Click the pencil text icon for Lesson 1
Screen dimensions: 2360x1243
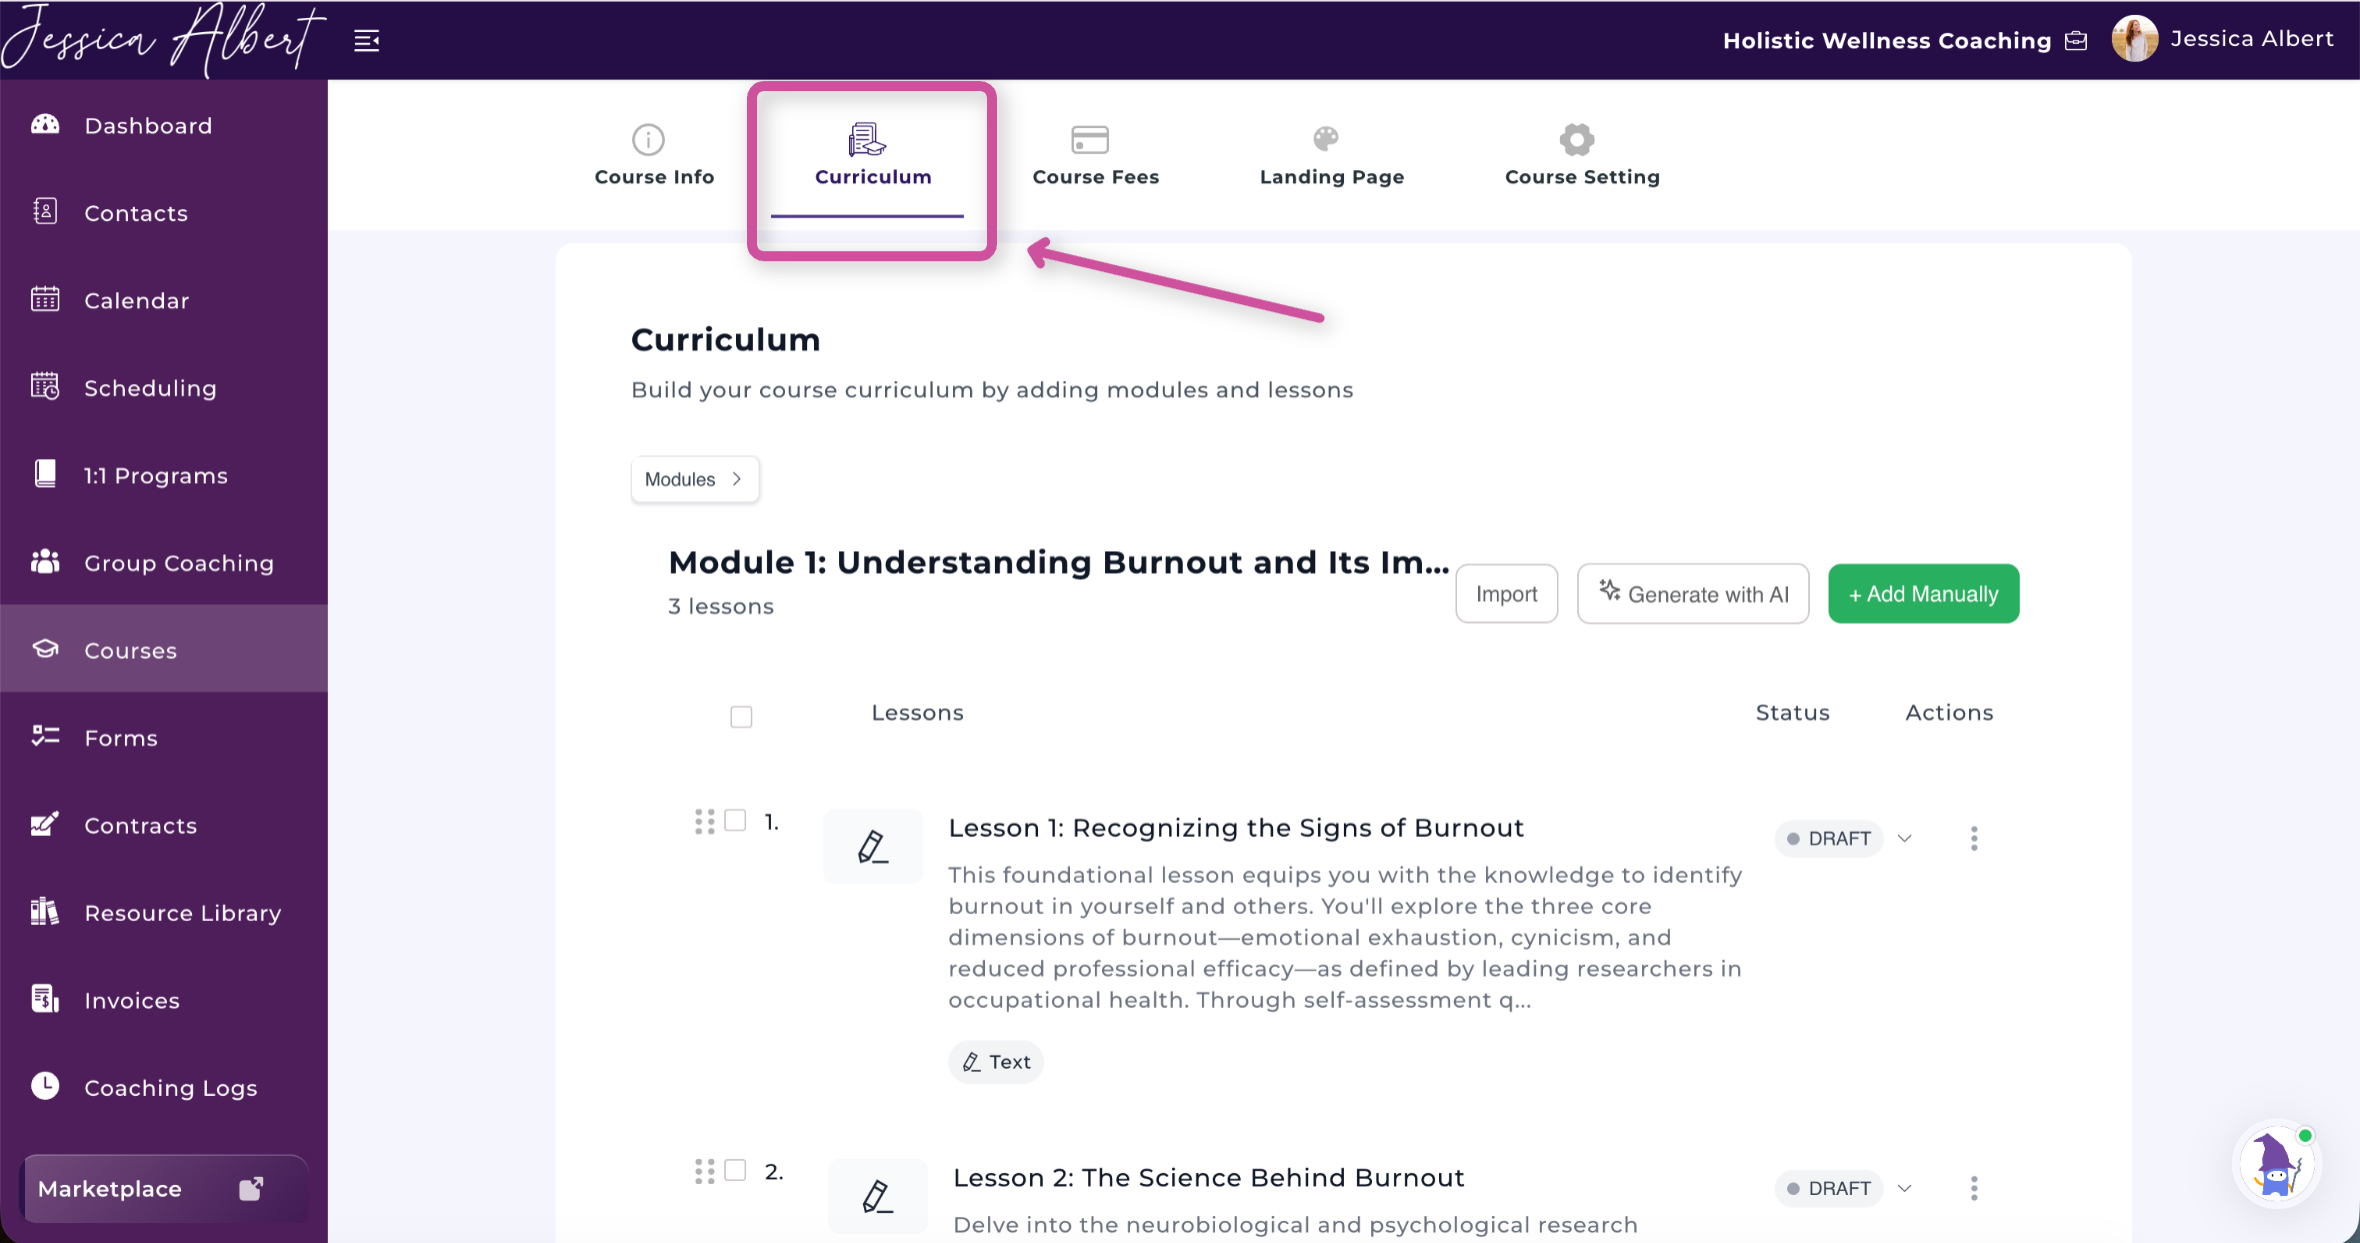point(873,847)
